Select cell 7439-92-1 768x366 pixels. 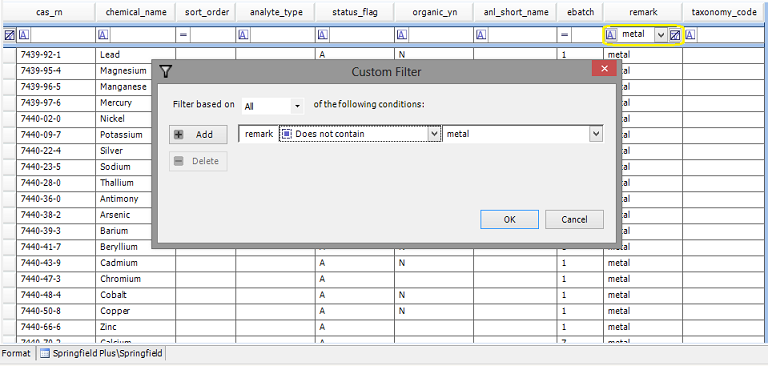pos(56,55)
